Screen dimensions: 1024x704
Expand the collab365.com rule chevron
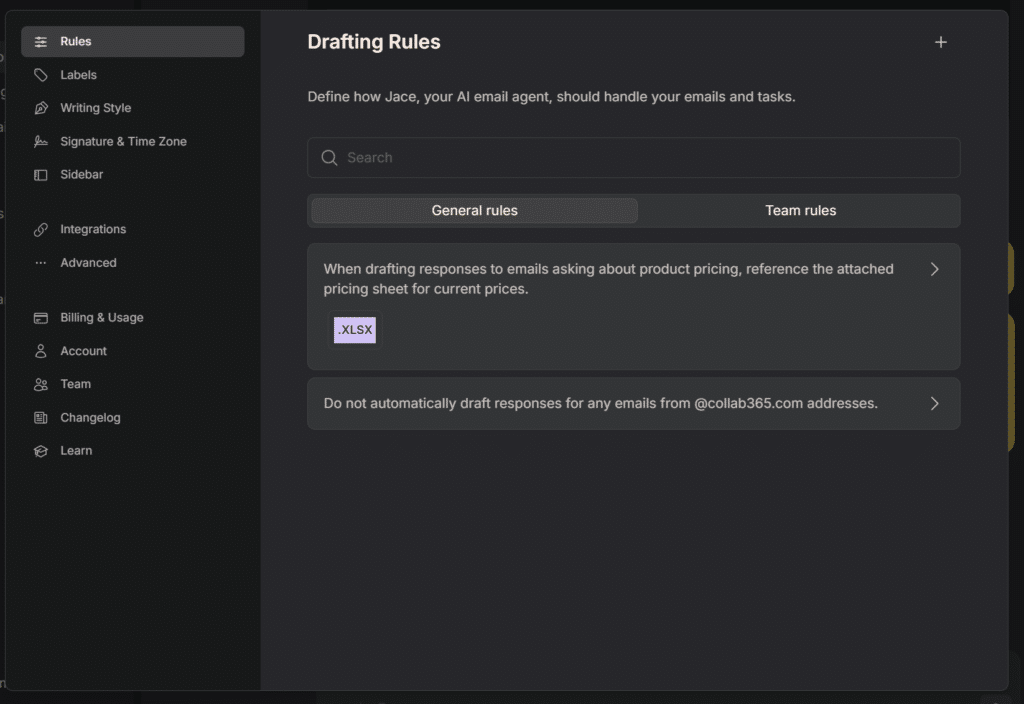(x=935, y=404)
